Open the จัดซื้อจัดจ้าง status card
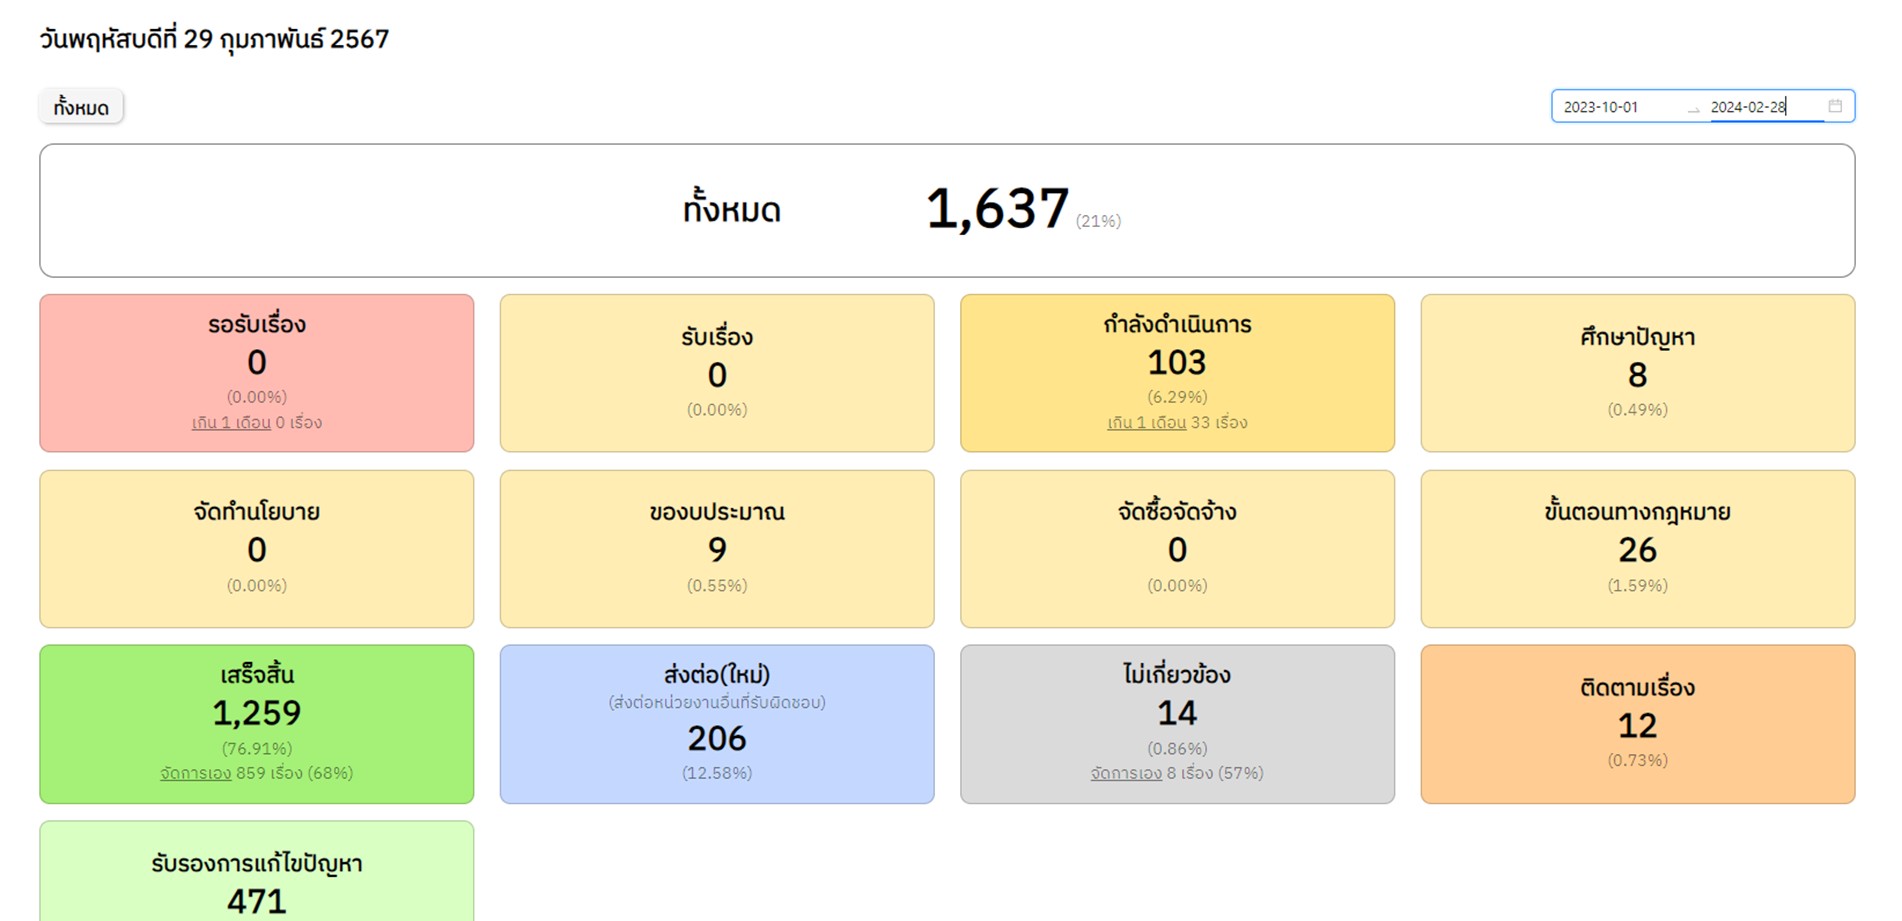 (x=1177, y=549)
